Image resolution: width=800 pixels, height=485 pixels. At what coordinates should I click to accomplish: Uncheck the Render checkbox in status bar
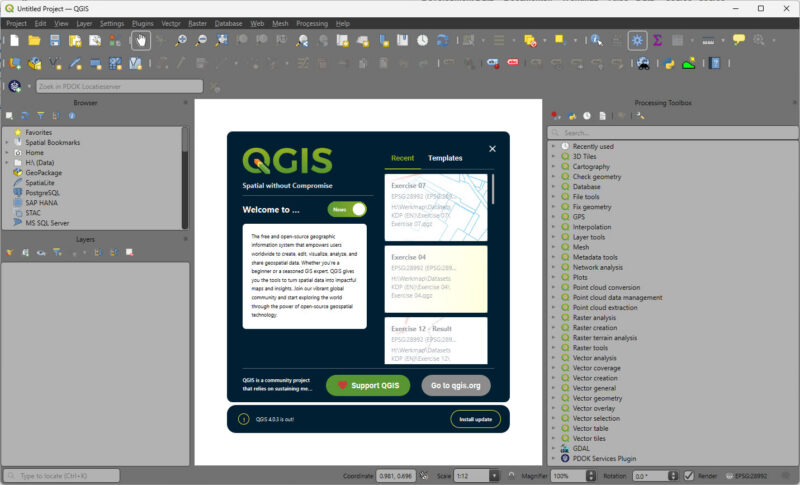689,476
